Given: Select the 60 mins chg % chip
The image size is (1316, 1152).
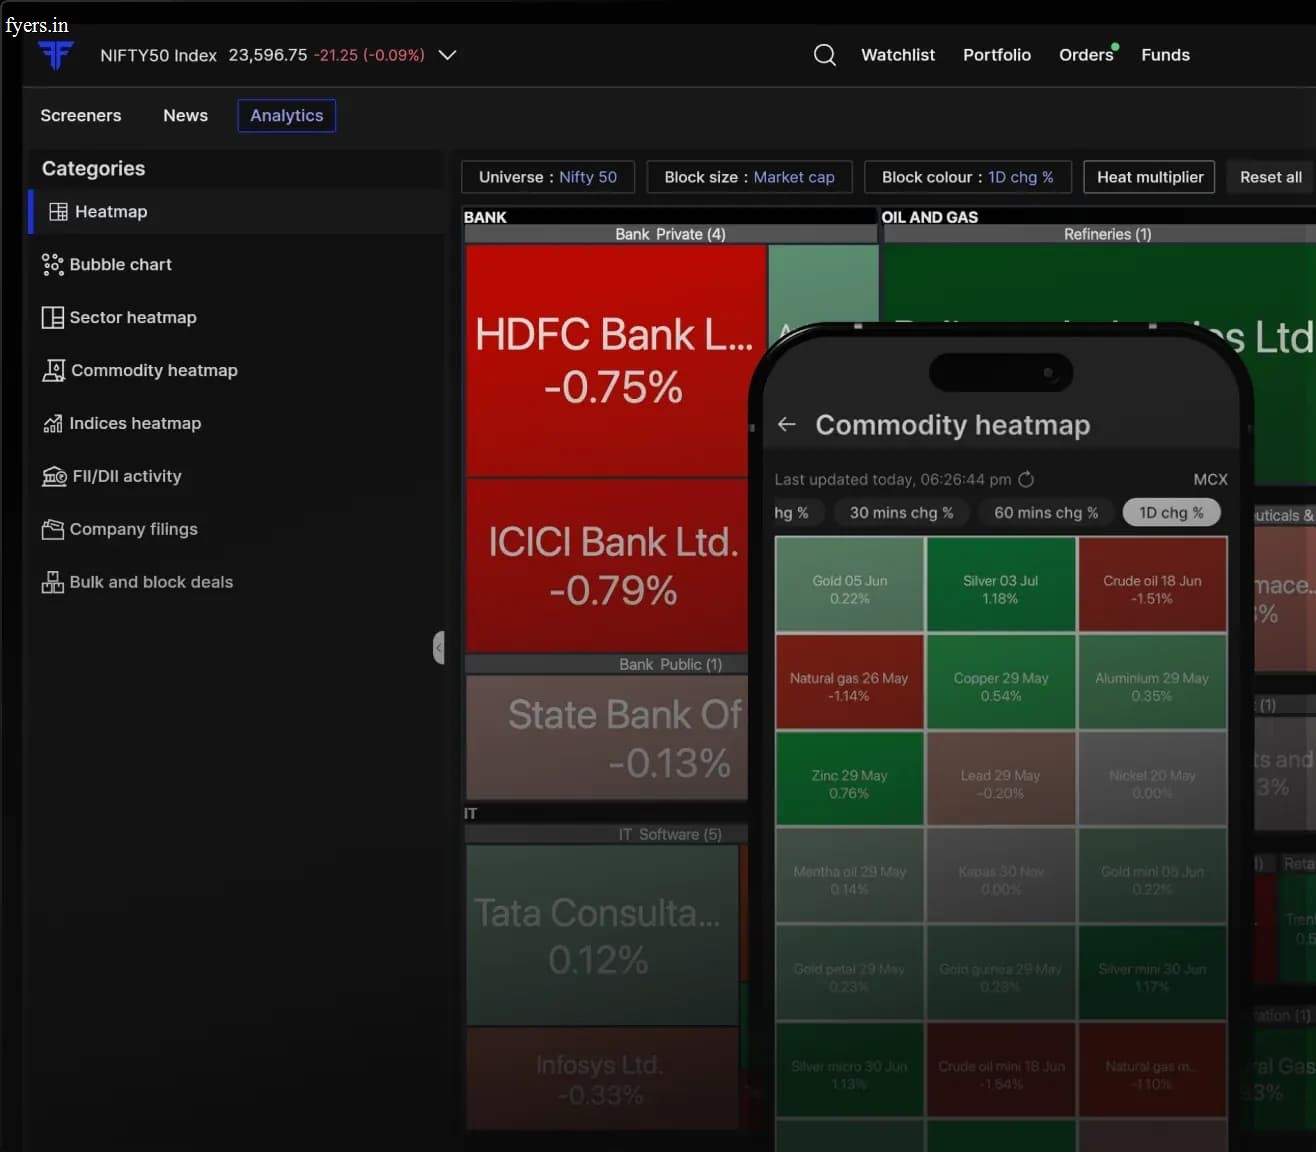Looking at the screenshot, I should (1046, 513).
